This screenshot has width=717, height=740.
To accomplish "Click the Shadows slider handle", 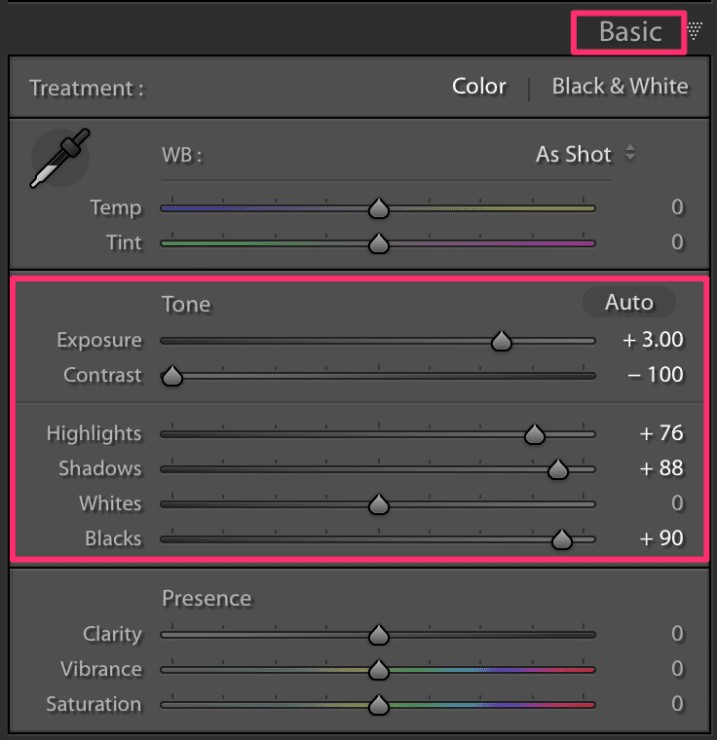I will coord(557,469).
